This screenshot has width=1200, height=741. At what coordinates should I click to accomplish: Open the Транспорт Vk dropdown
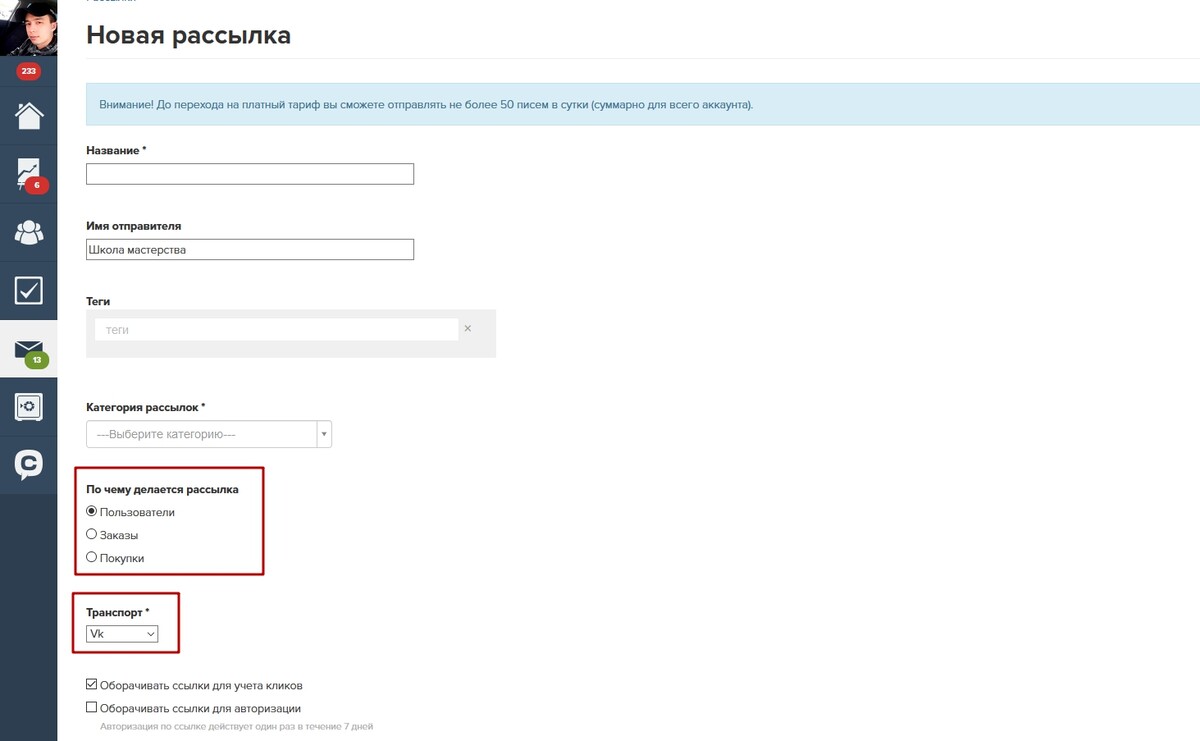122,634
